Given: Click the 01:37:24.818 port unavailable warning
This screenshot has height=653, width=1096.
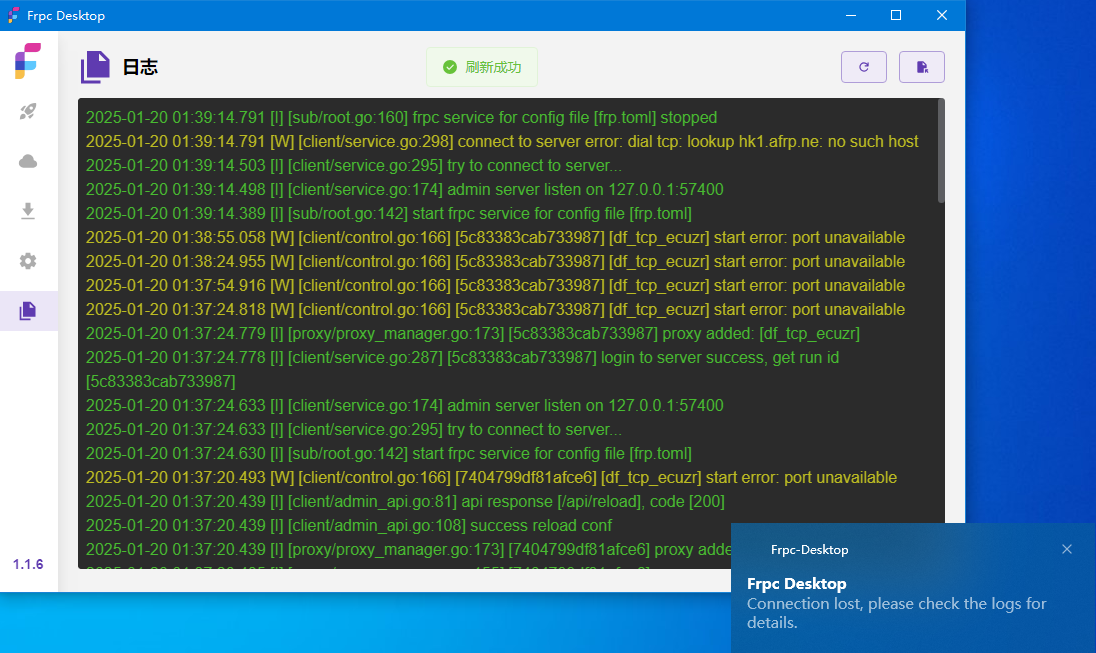Looking at the screenshot, I should click(496, 309).
